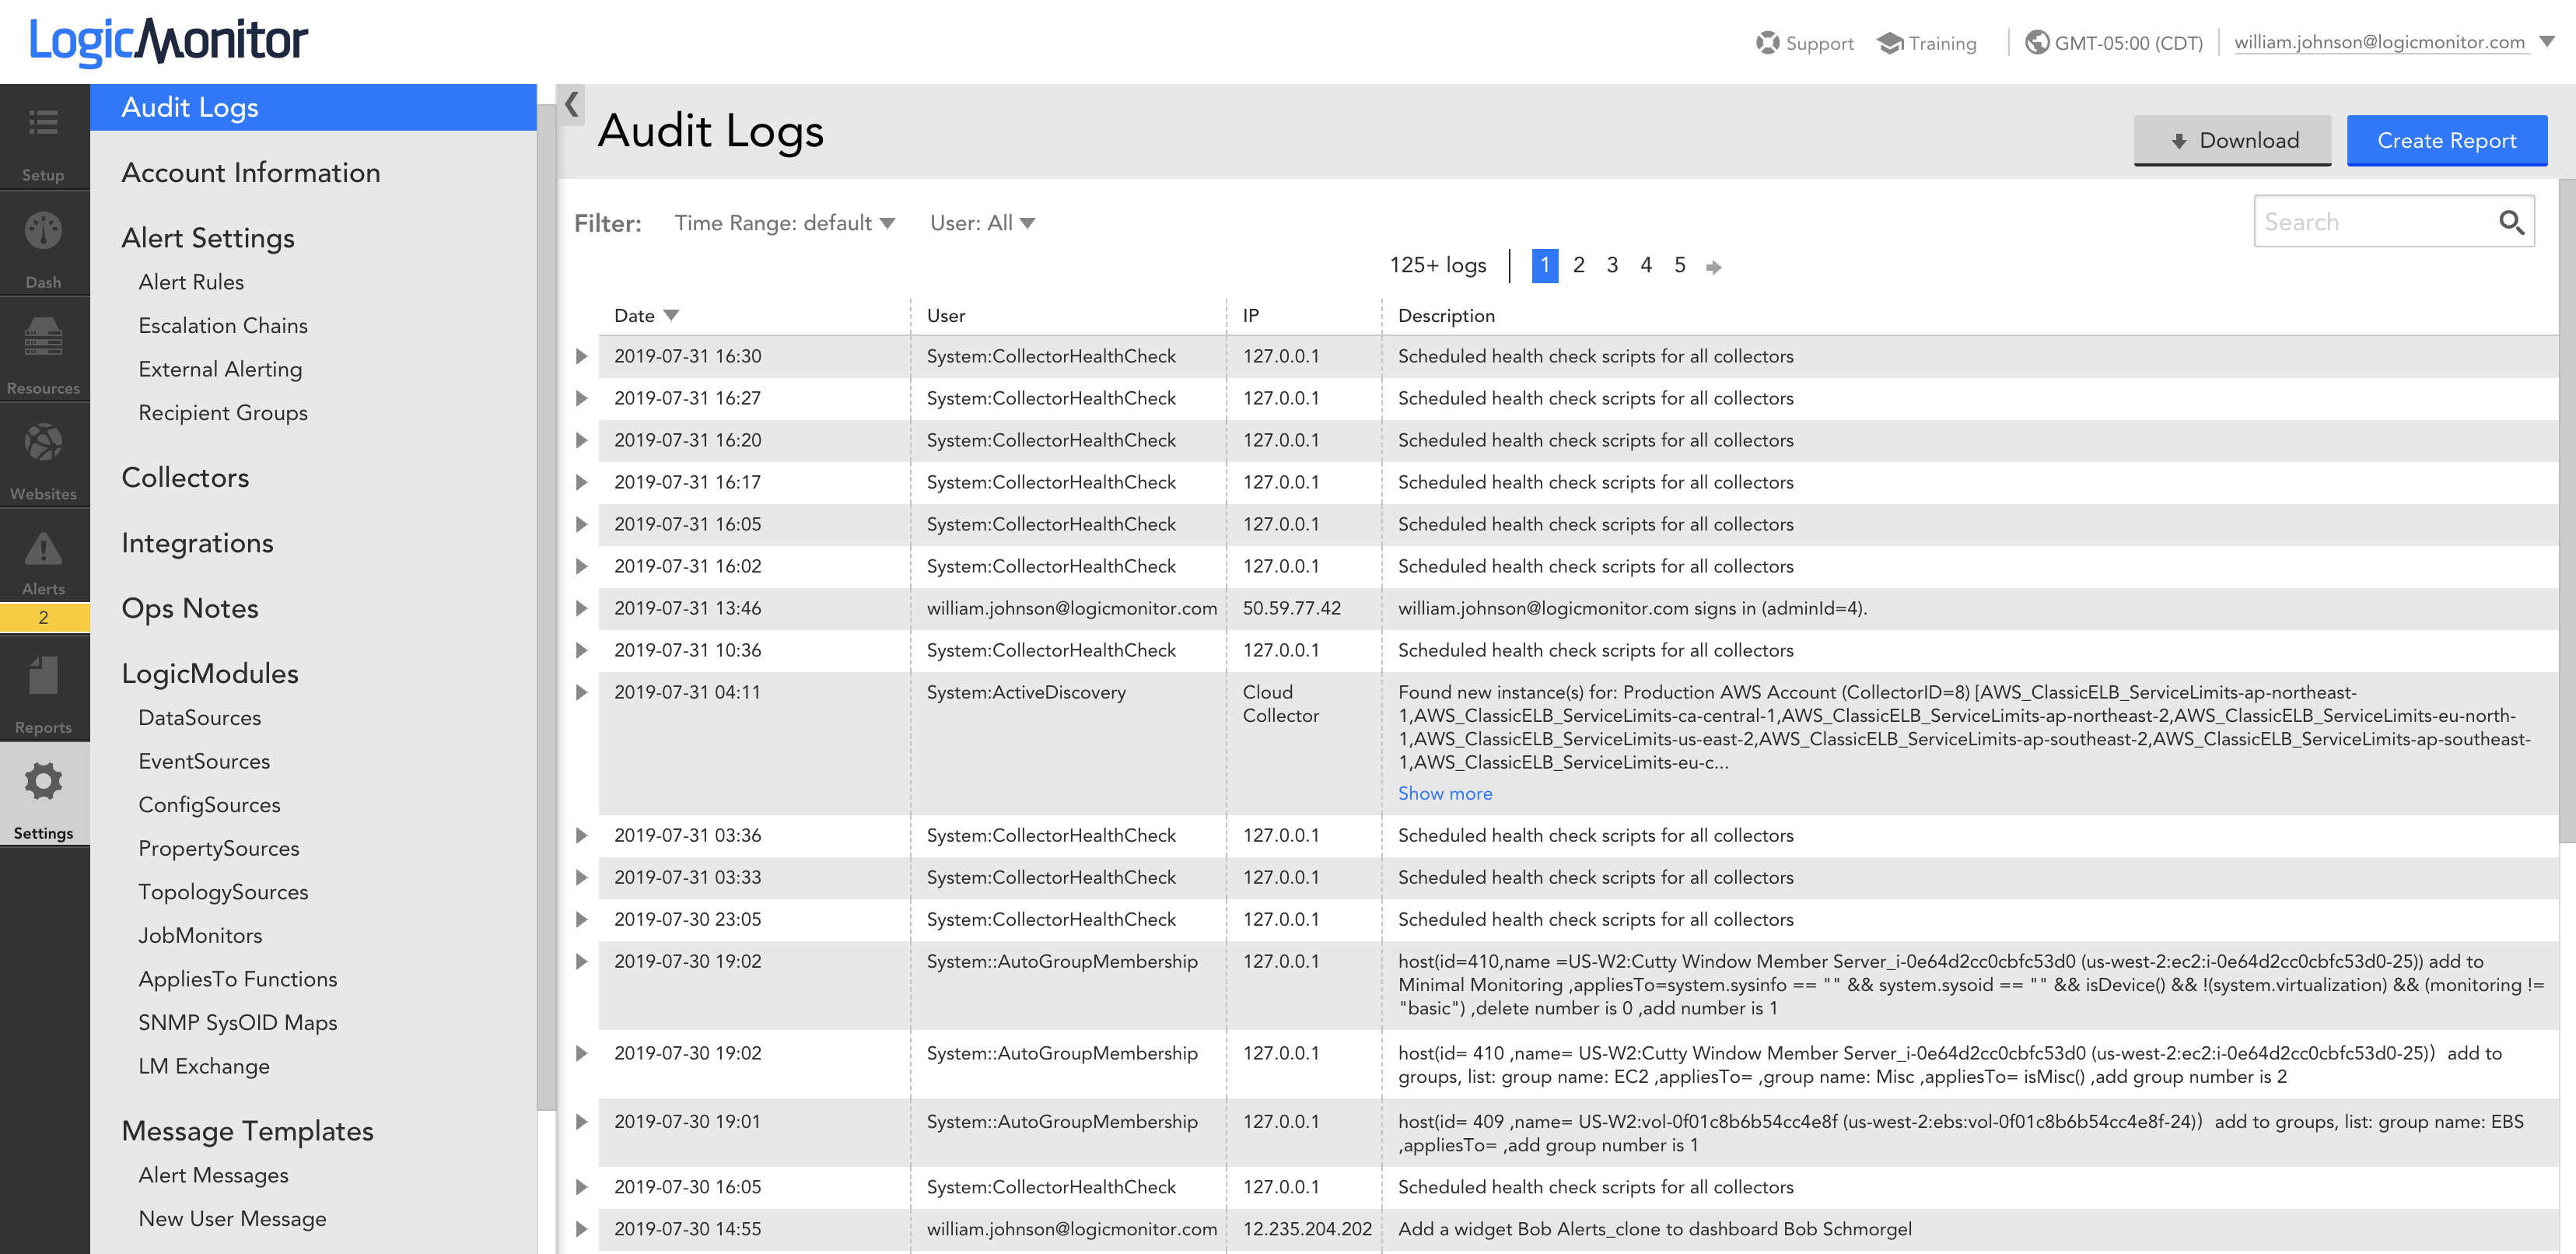Open the Resources sidebar icon
Viewport: 2576px width, 1254px height.
point(43,337)
